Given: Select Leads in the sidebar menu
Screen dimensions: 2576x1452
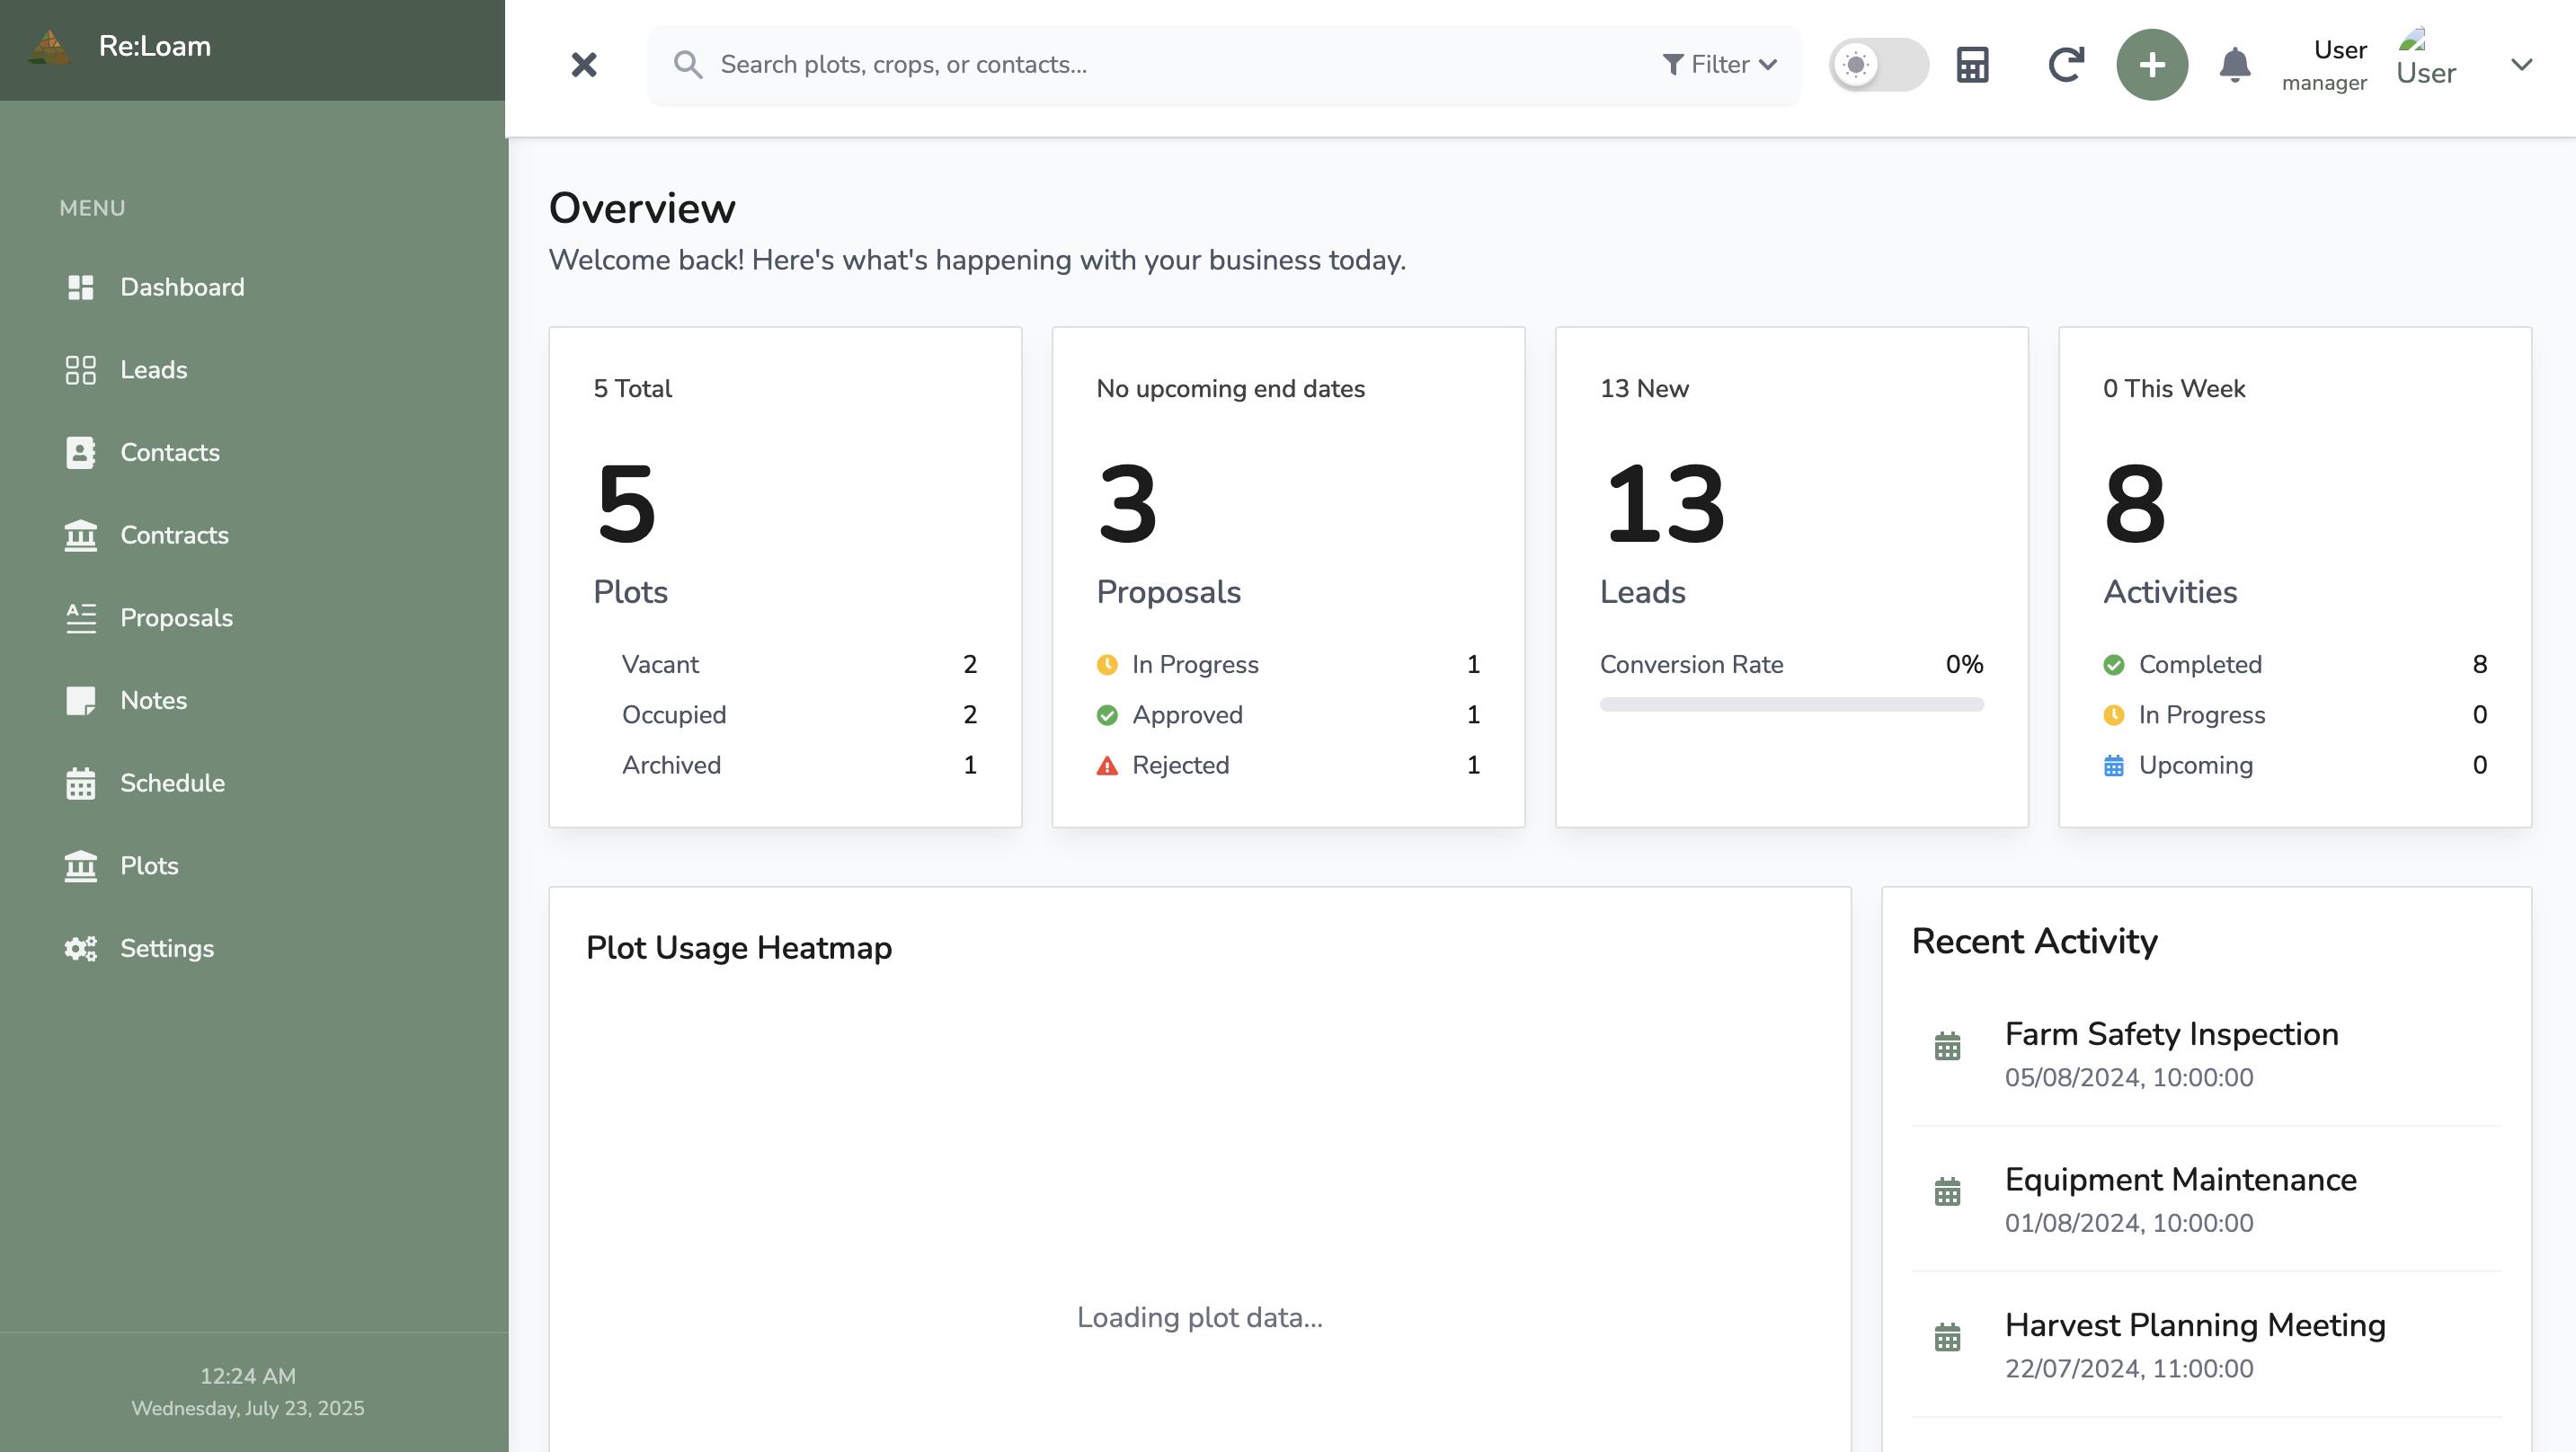Looking at the screenshot, I should click(153, 370).
